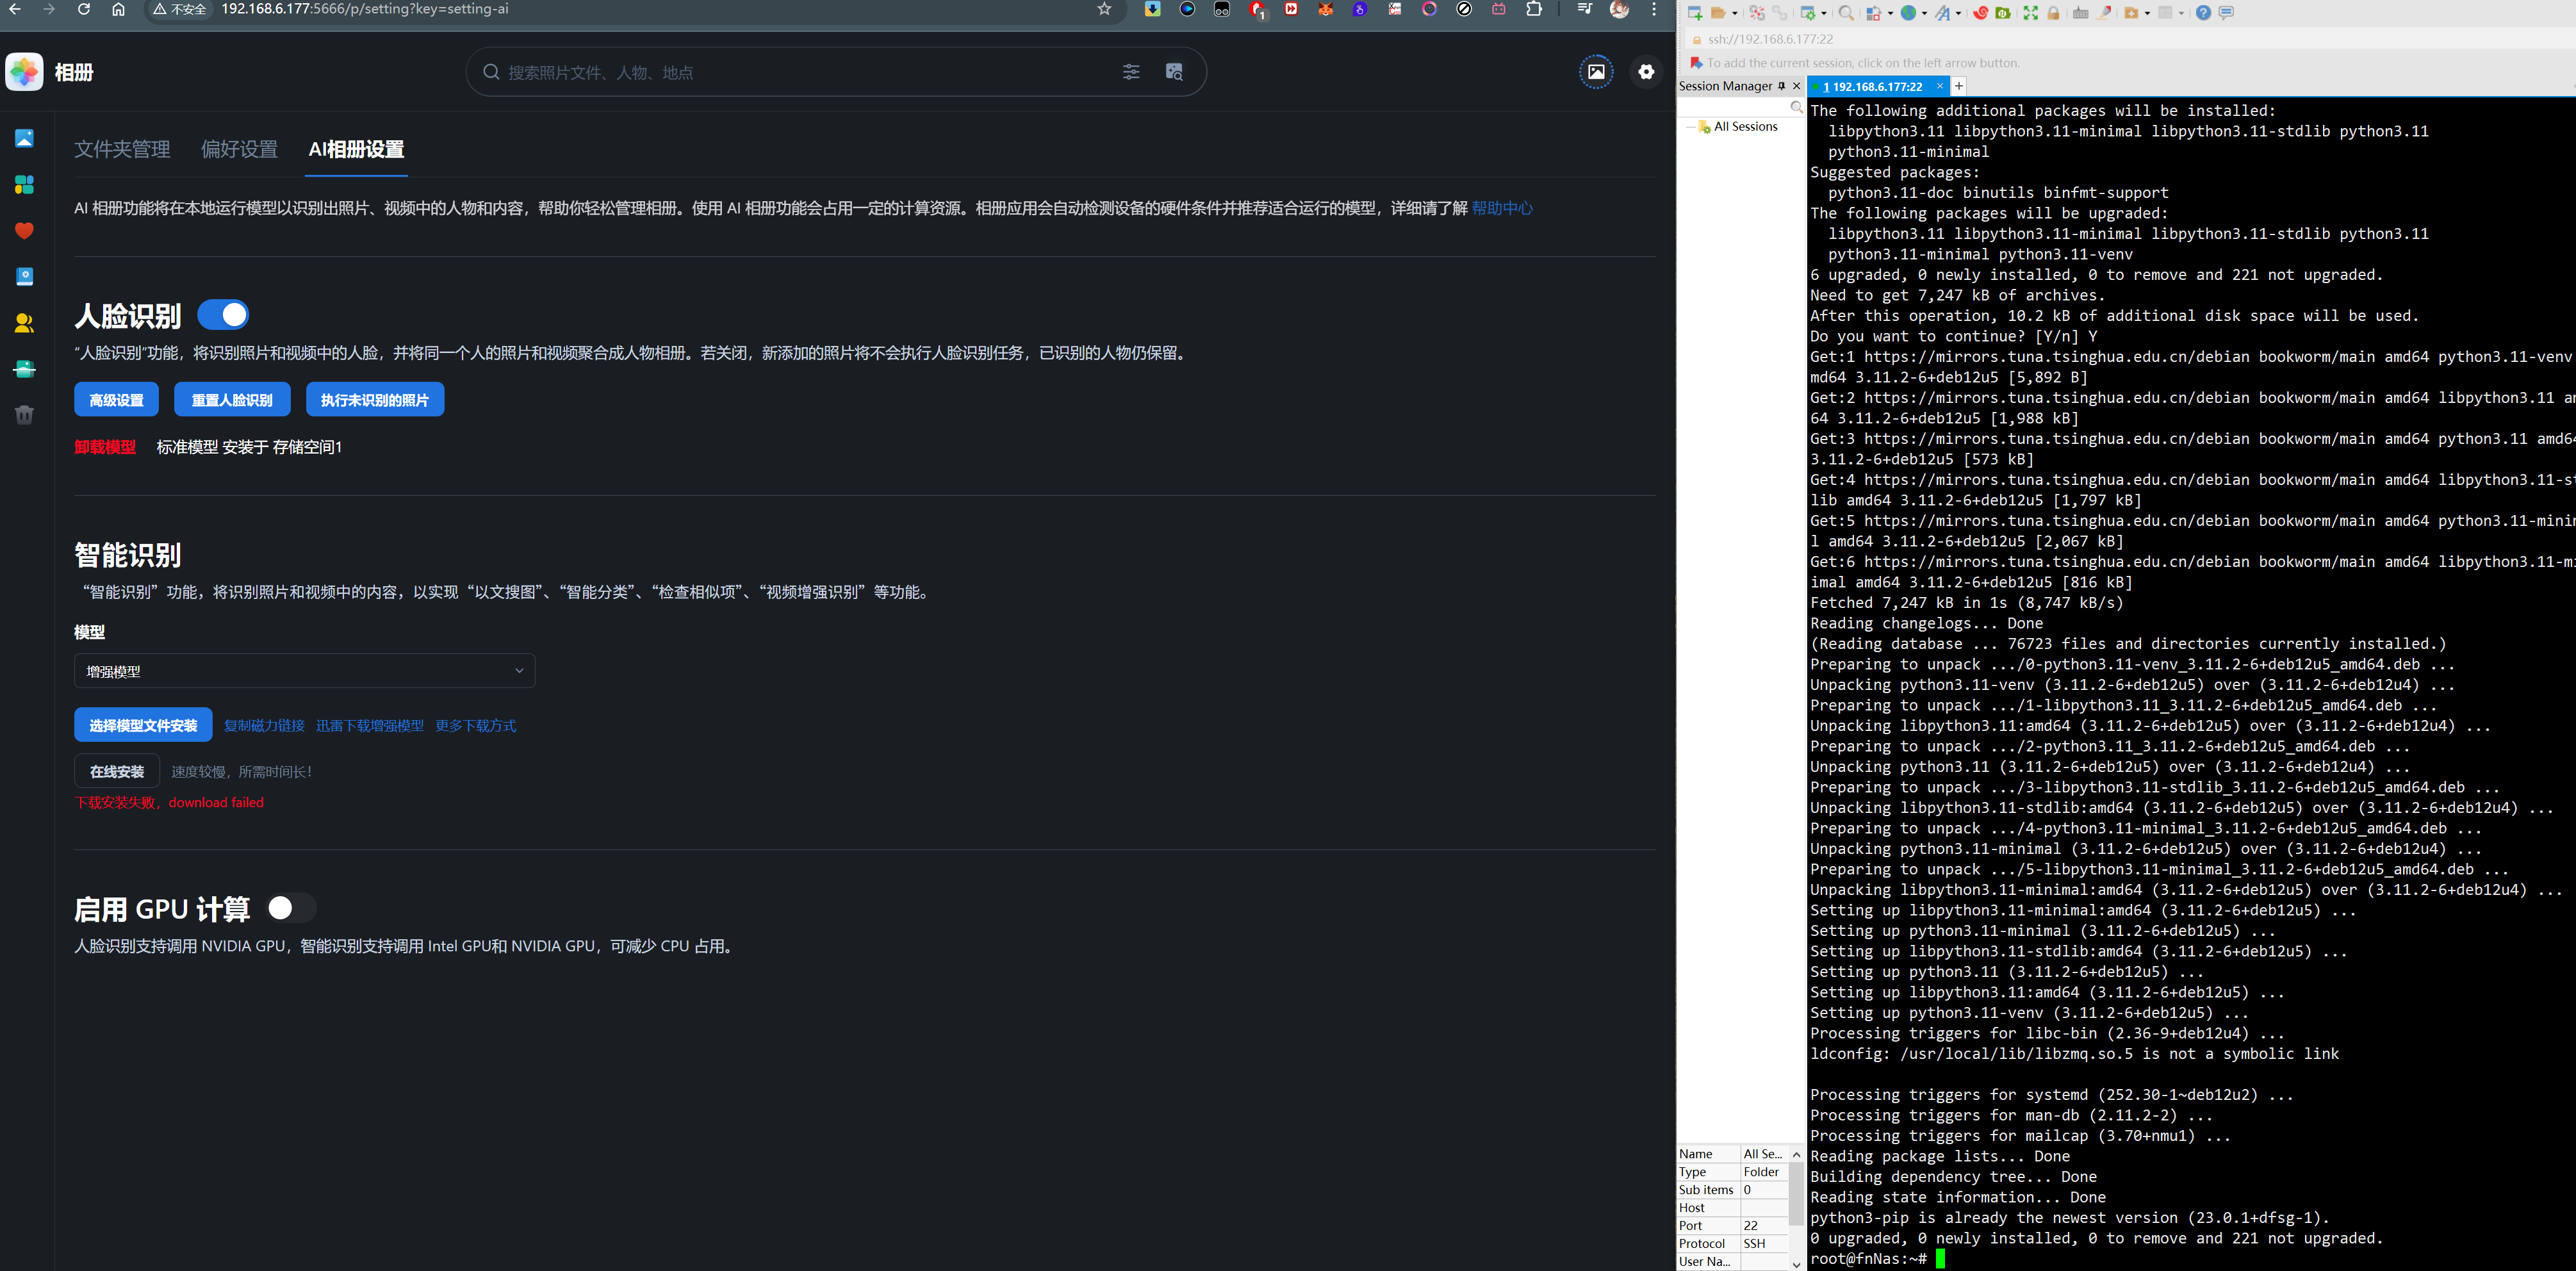This screenshot has width=2576, height=1271.
Task: Open the Trash icon in the left sidebar
Action: tap(25, 415)
